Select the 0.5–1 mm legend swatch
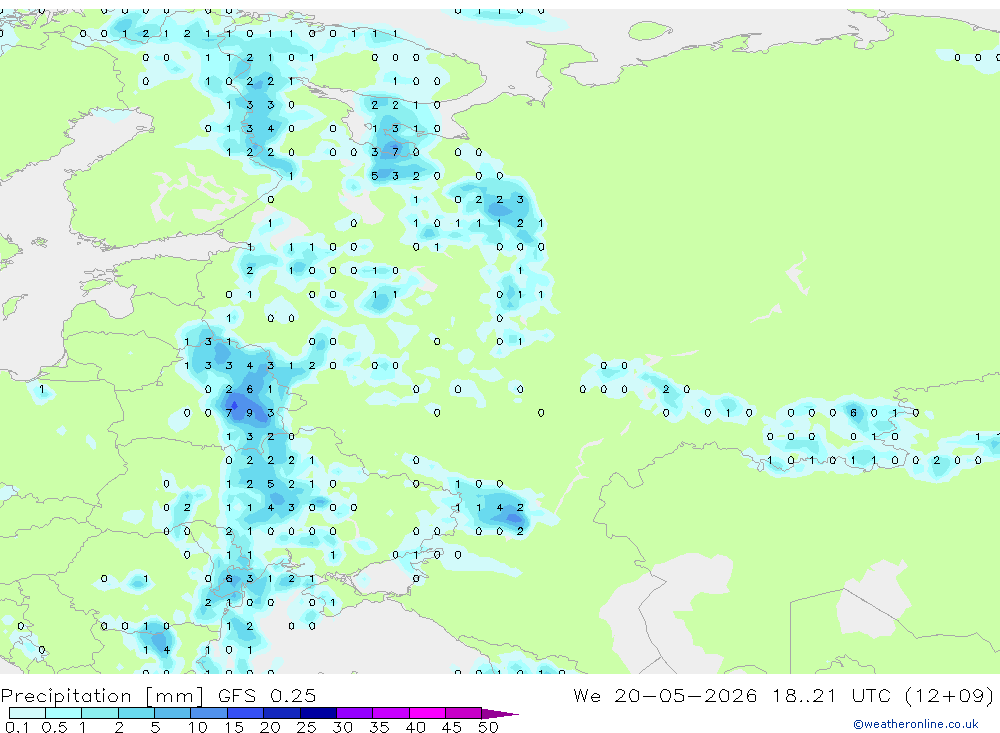Image resolution: width=1000 pixels, height=733 pixels. (64, 713)
